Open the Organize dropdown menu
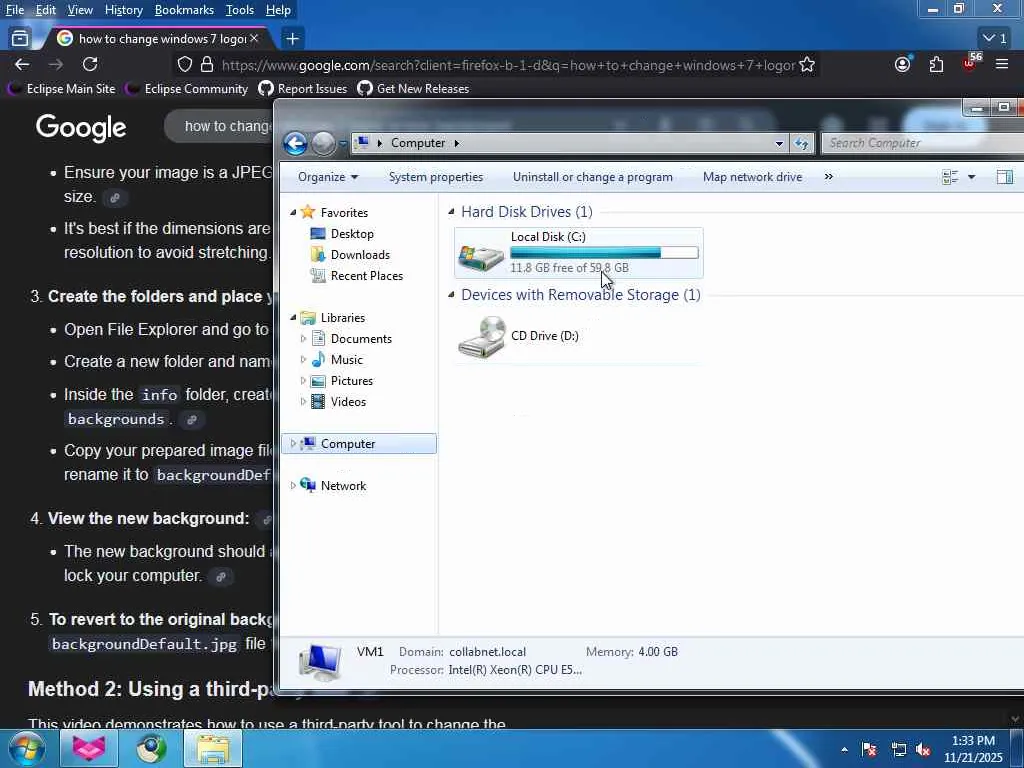1024x768 pixels. [328, 177]
